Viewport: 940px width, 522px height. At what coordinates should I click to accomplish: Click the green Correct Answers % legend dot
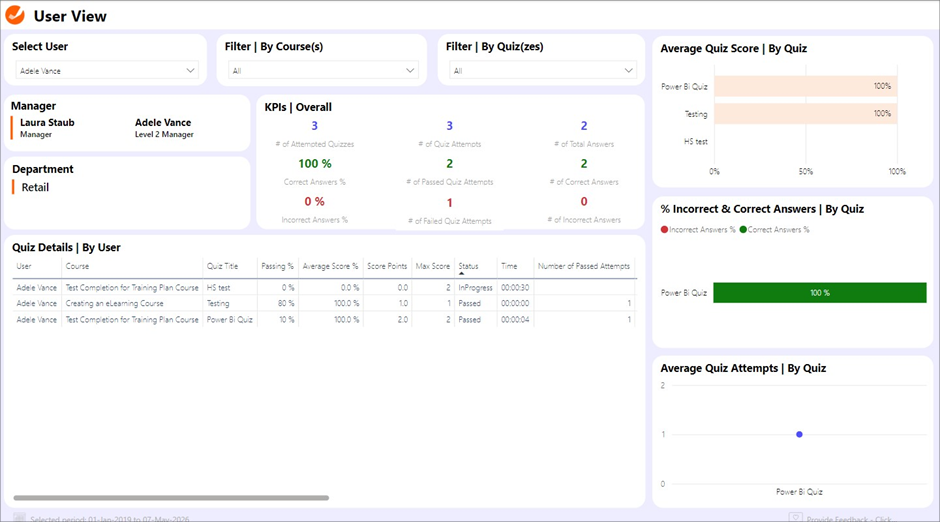(743, 230)
